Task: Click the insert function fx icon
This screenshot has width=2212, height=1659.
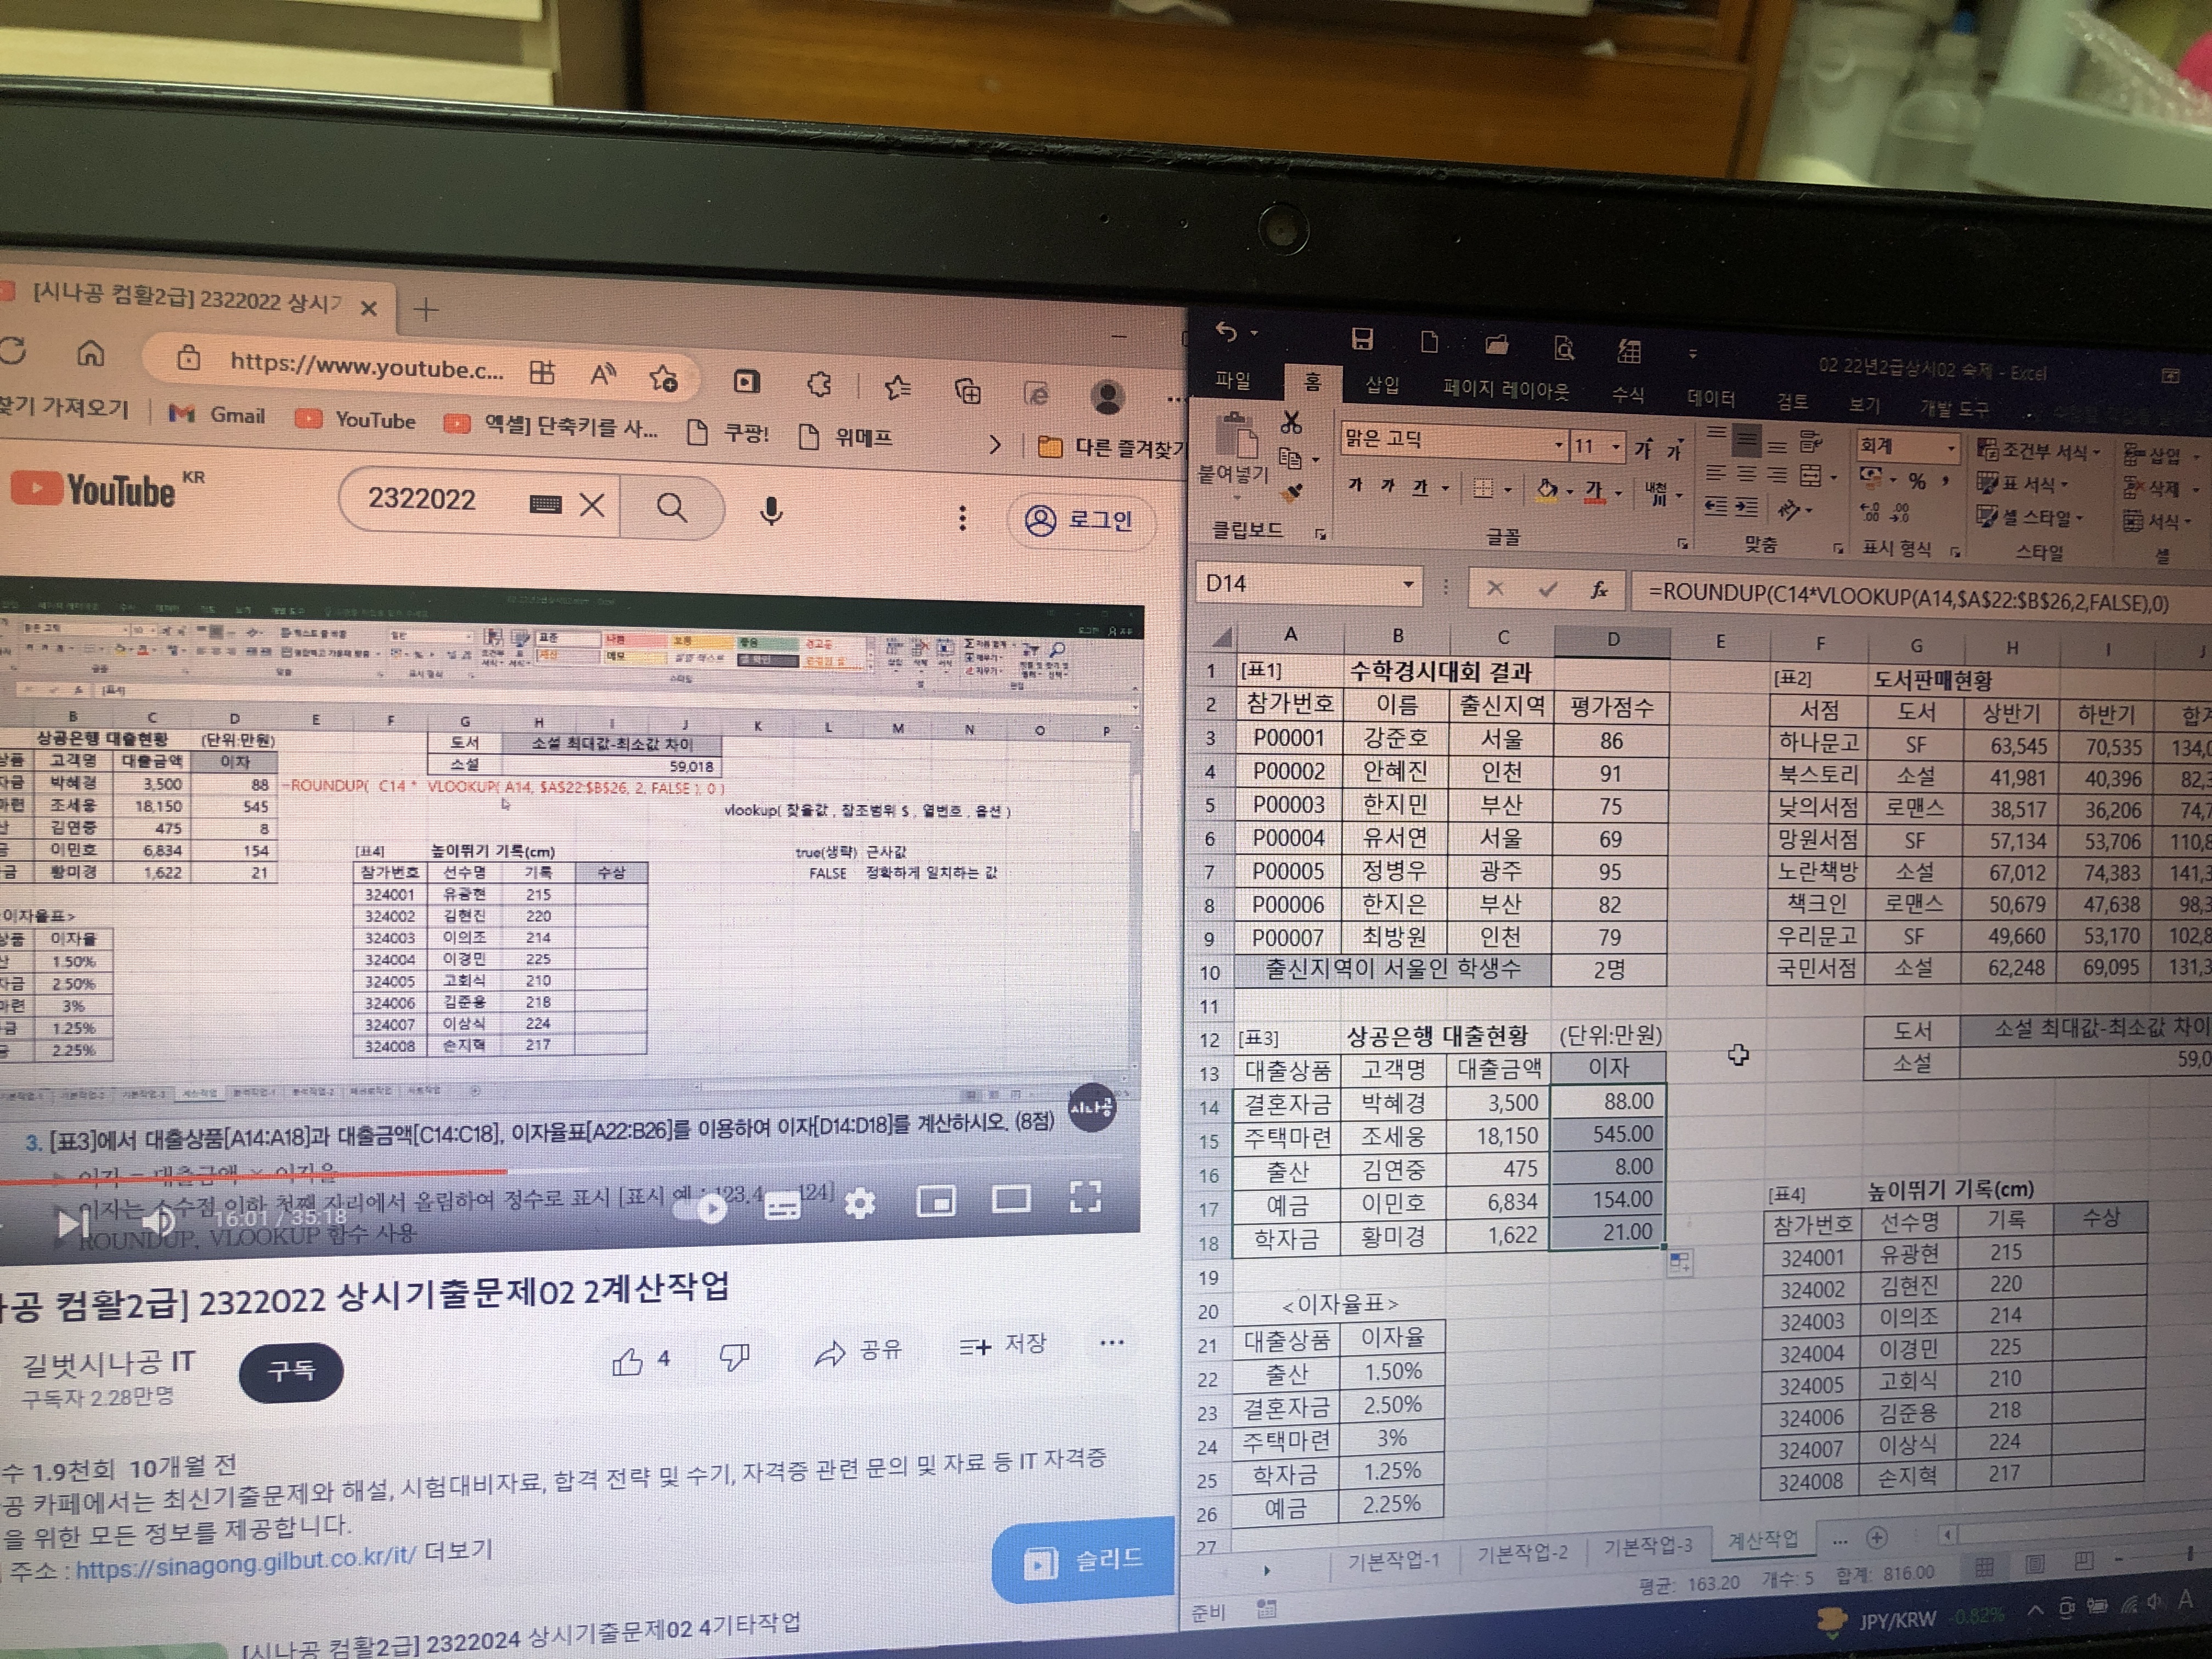Action: (1599, 589)
